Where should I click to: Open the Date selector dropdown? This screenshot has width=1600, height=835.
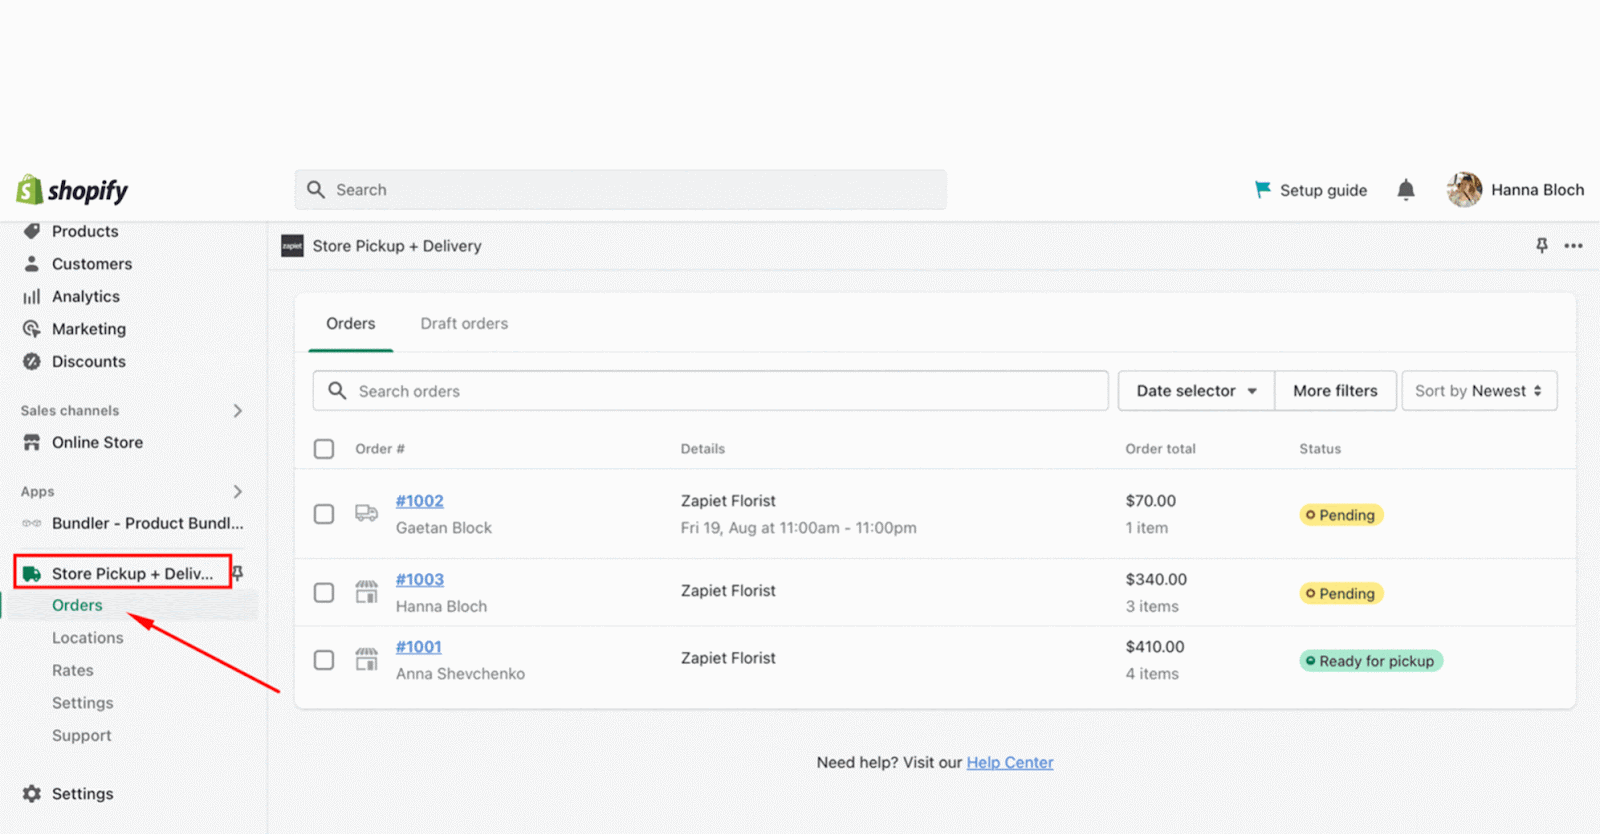(1196, 390)
